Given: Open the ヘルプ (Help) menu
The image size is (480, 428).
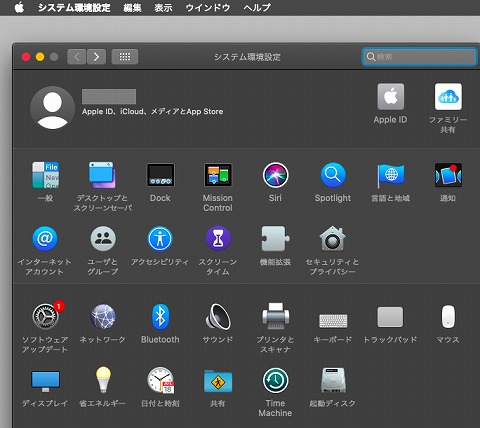Looking at the screenshot, I should 257,8.
